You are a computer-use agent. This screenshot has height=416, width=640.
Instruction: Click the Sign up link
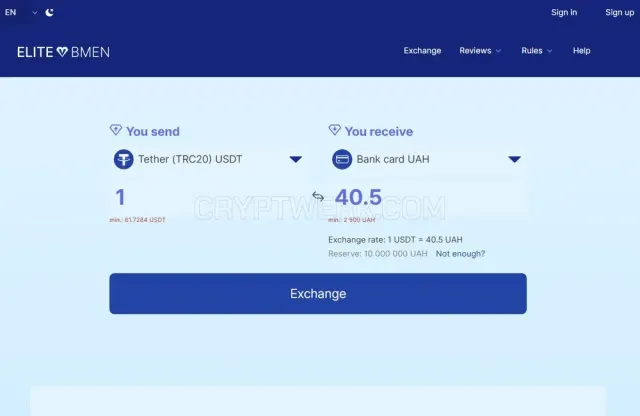(620, 13)
